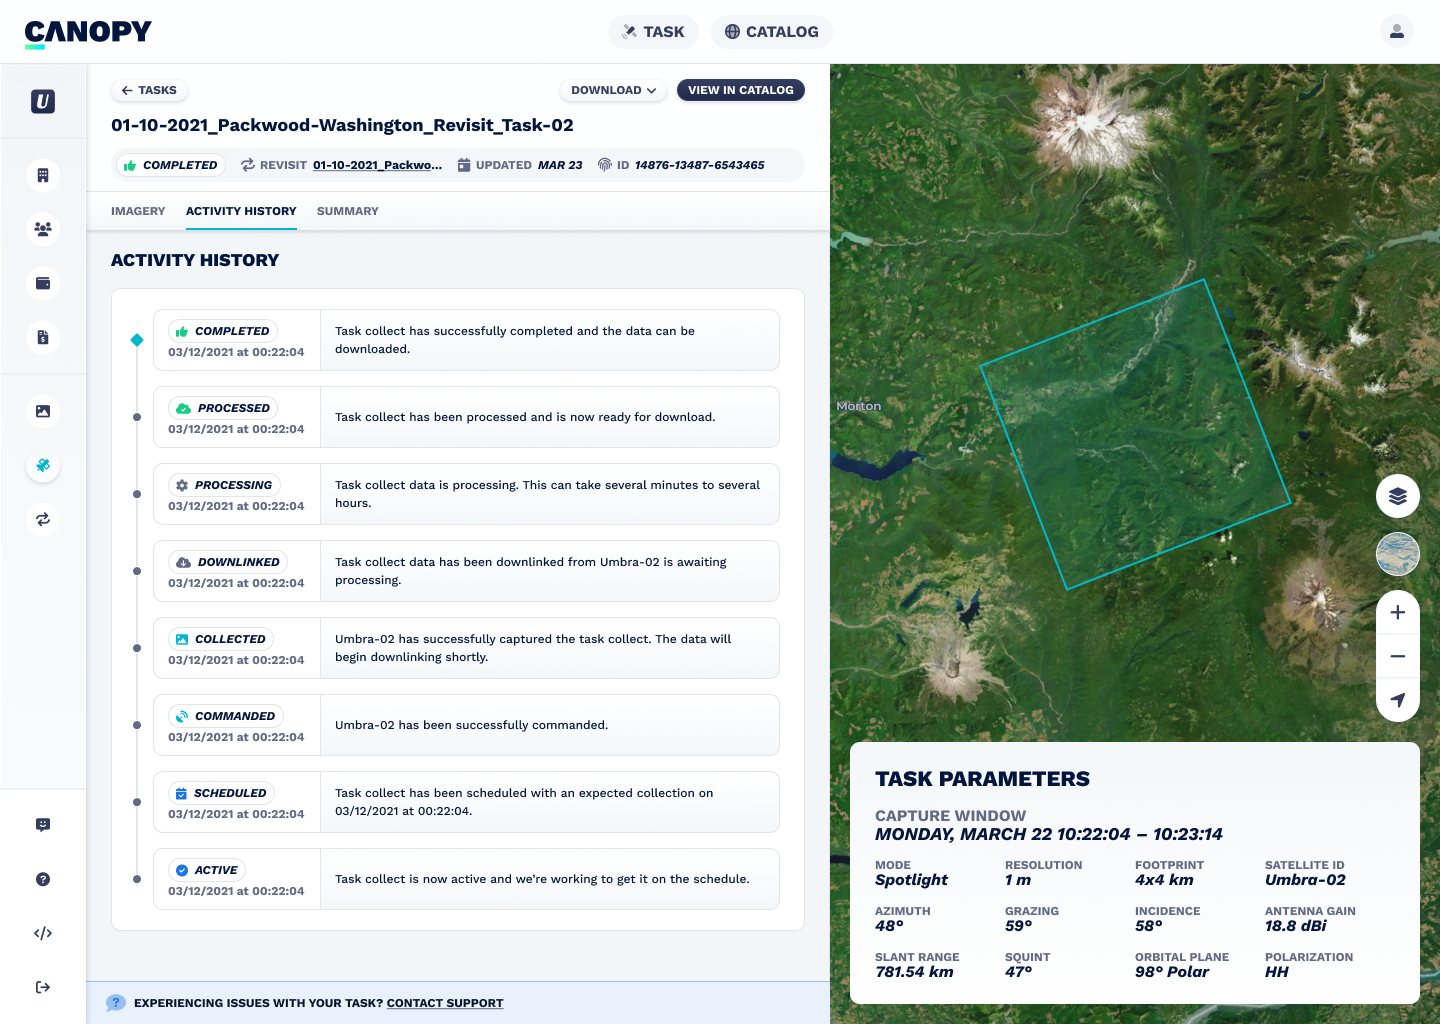
Task: Click the Canopy logo
Action: click(x=88, y=33)
